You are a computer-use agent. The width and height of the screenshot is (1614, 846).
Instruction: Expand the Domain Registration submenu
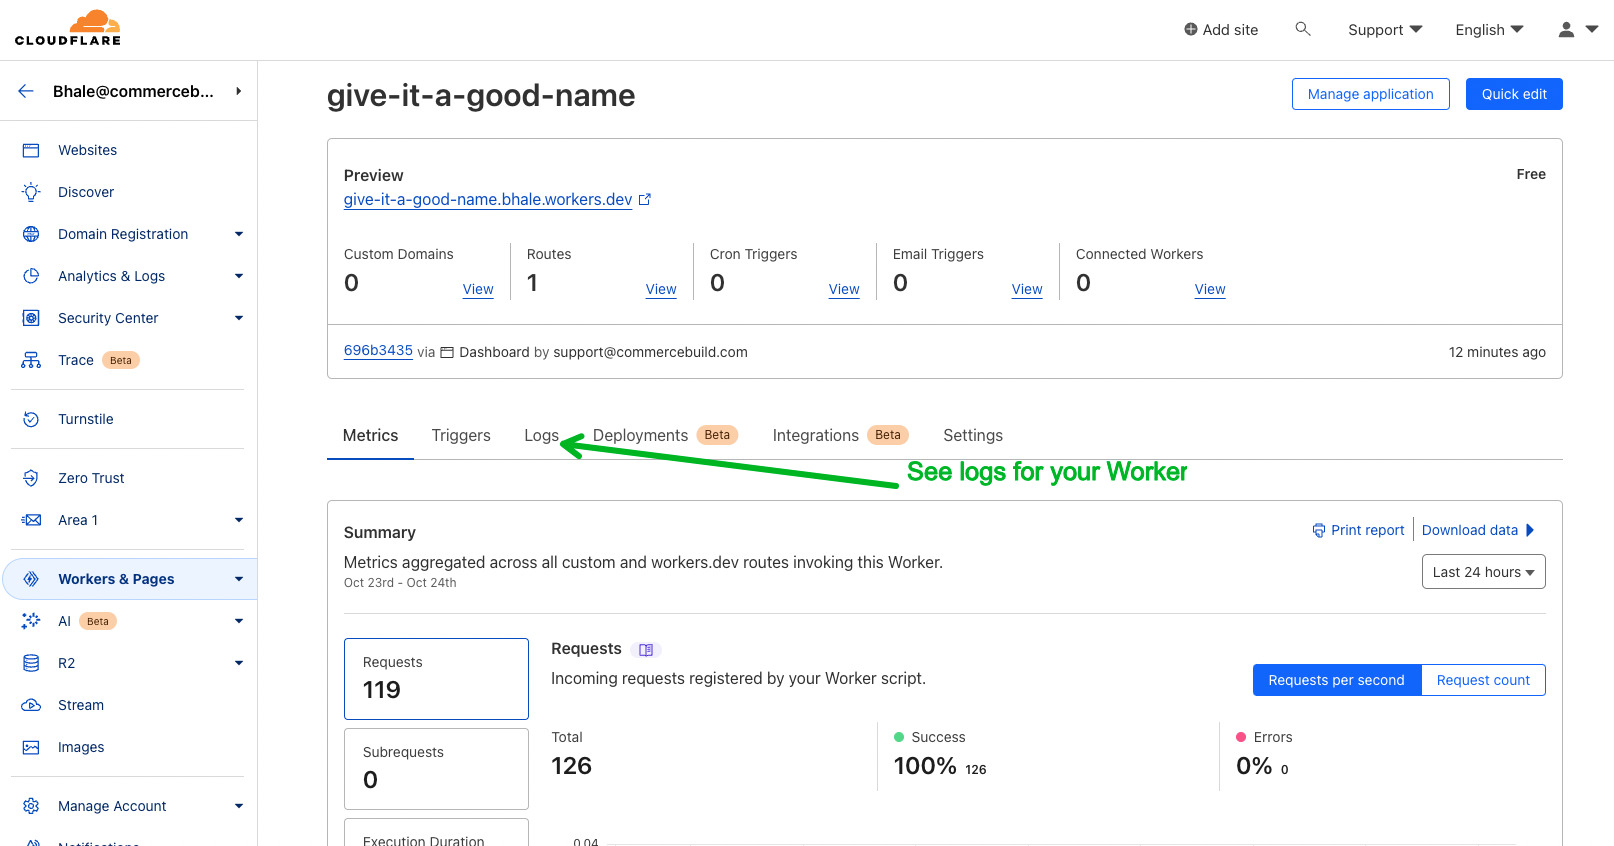pos(239,234)
